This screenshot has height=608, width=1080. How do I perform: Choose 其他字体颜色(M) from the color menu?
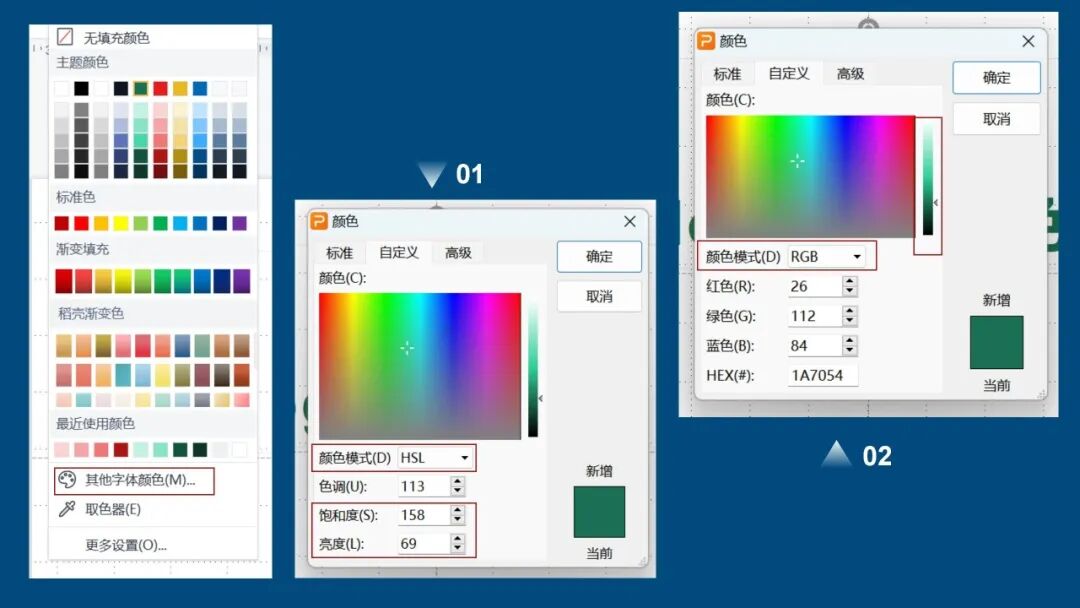pyautogui.click(x=140, y=480)
